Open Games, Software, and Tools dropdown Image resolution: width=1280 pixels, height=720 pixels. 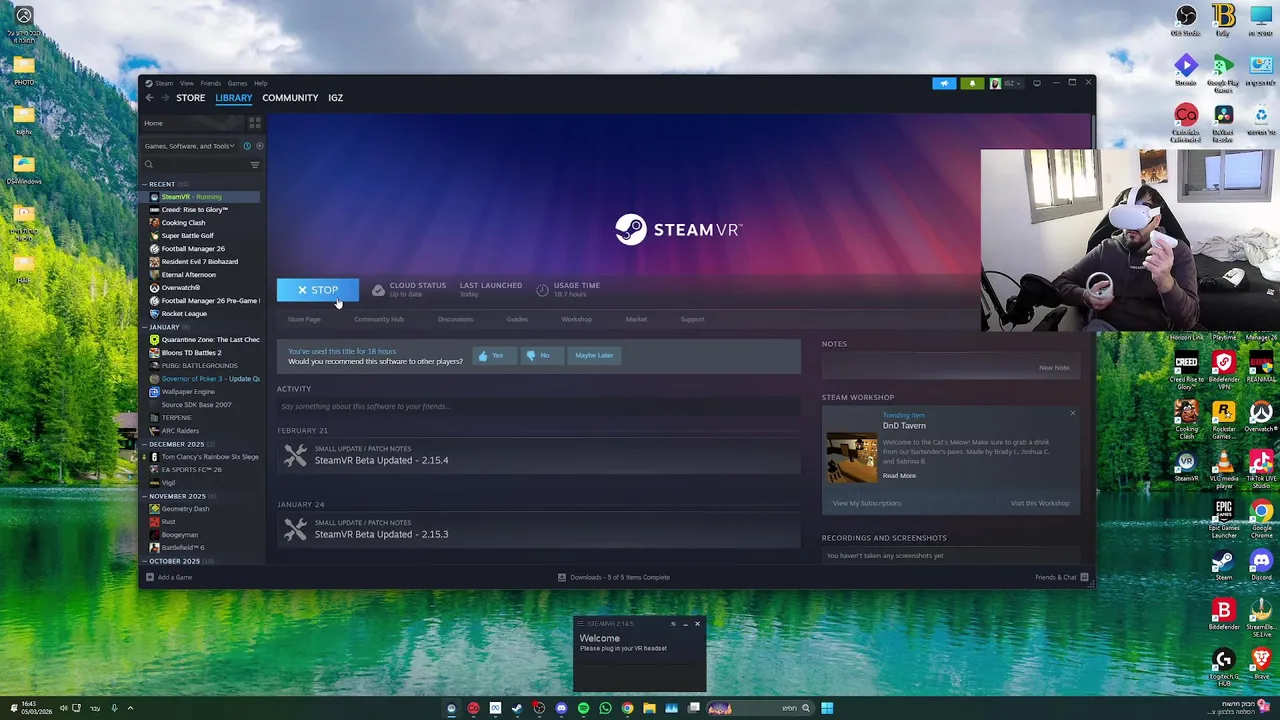coord(189,146)
